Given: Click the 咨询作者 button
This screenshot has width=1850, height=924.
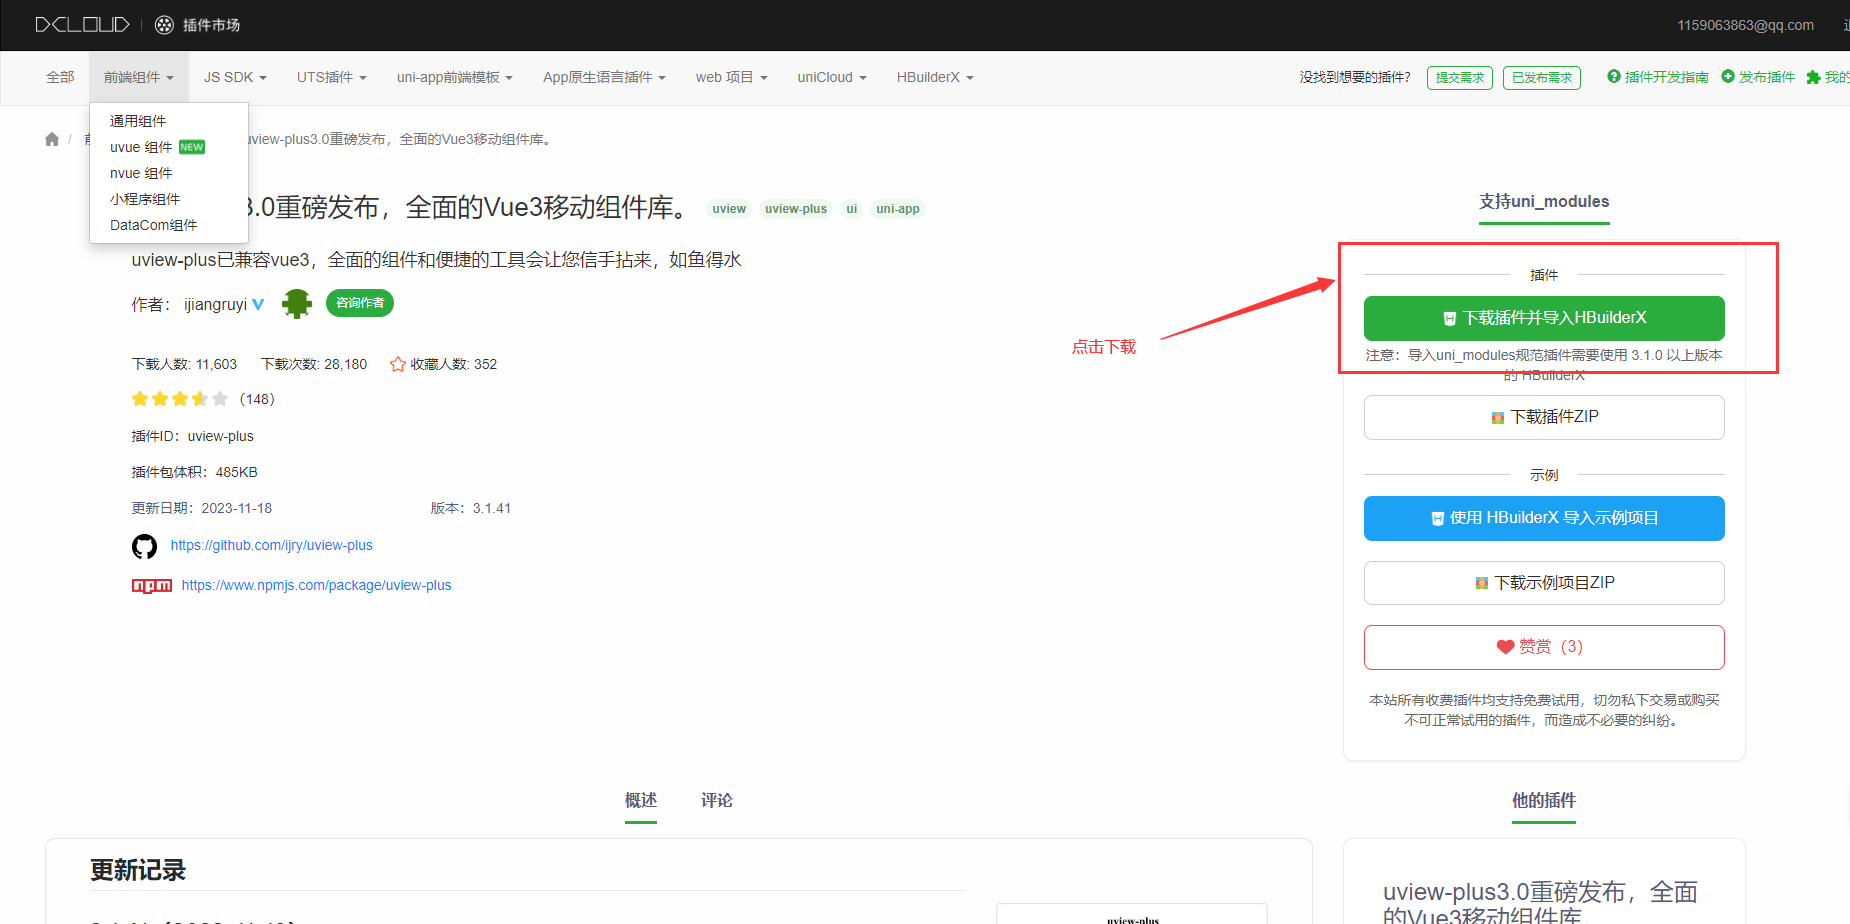Looking at the screenshot, I should pos(360,303).
